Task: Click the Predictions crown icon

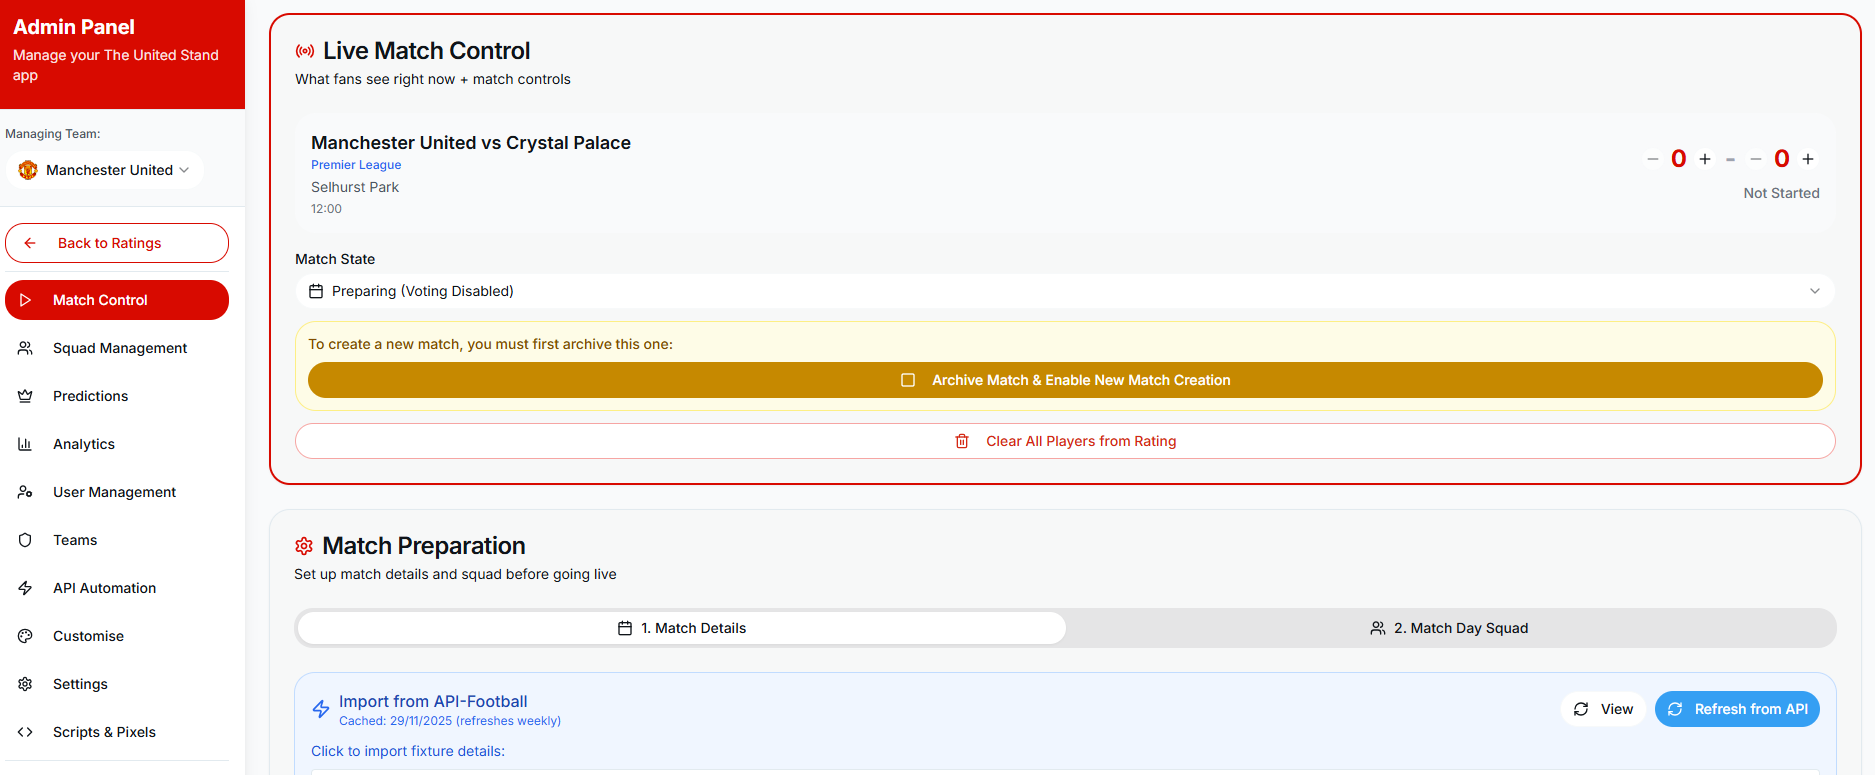Action: (x=25, y=396)
